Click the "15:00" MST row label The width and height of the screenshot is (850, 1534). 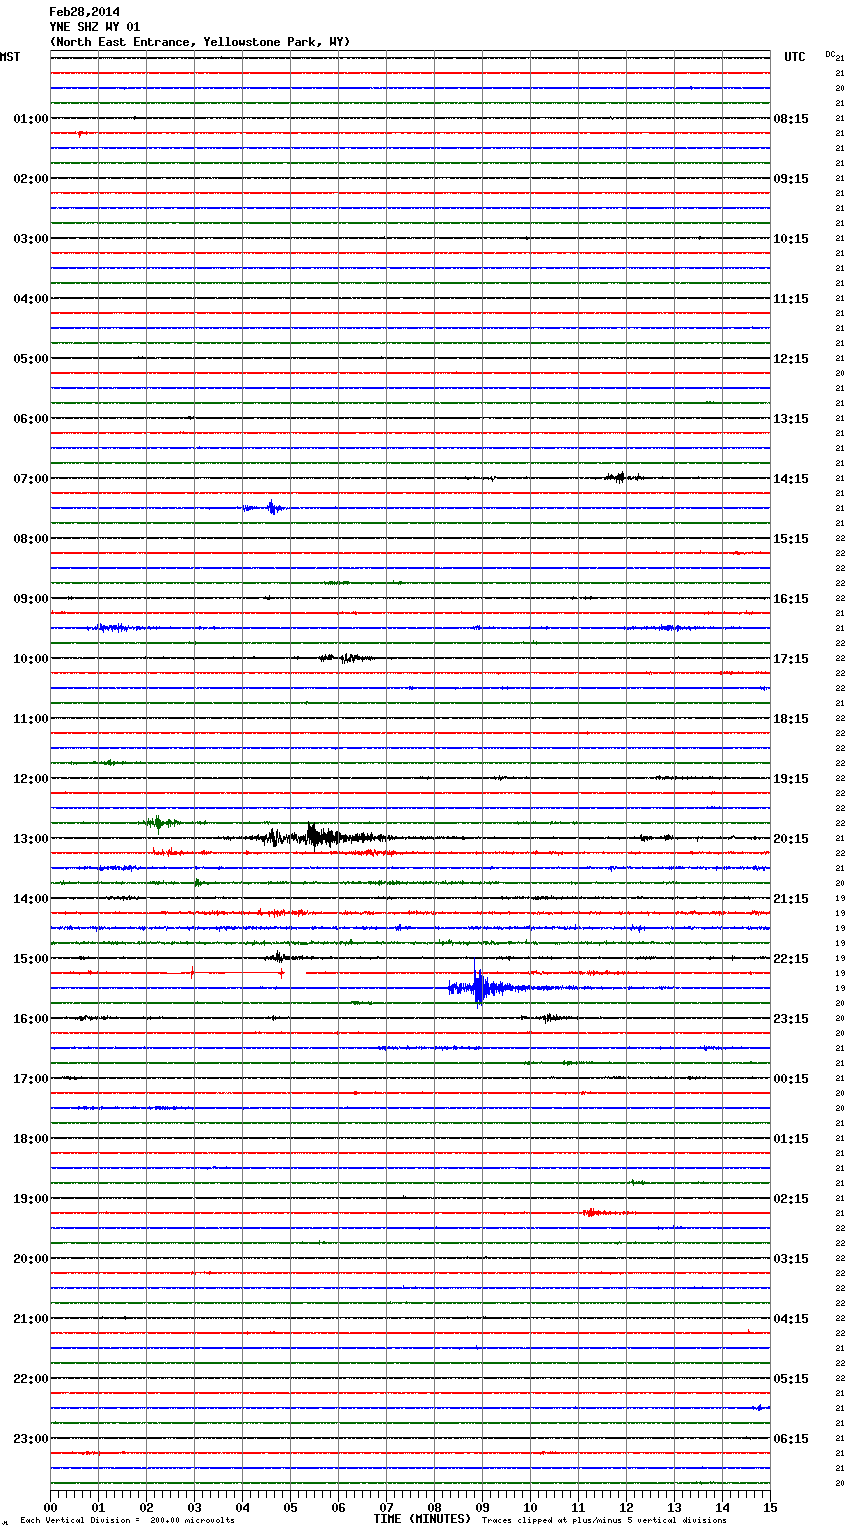click(31, 959)
